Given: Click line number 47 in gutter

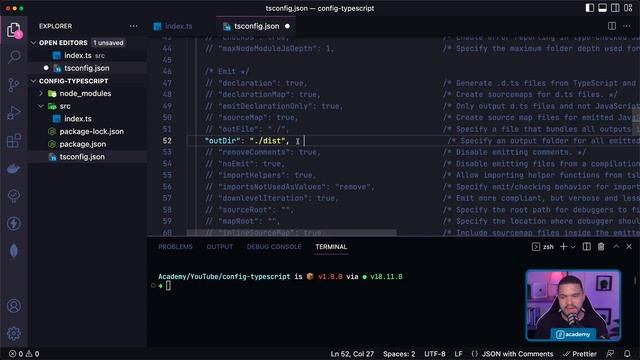Looking at the screenshot, I should (x=167, y=83).
